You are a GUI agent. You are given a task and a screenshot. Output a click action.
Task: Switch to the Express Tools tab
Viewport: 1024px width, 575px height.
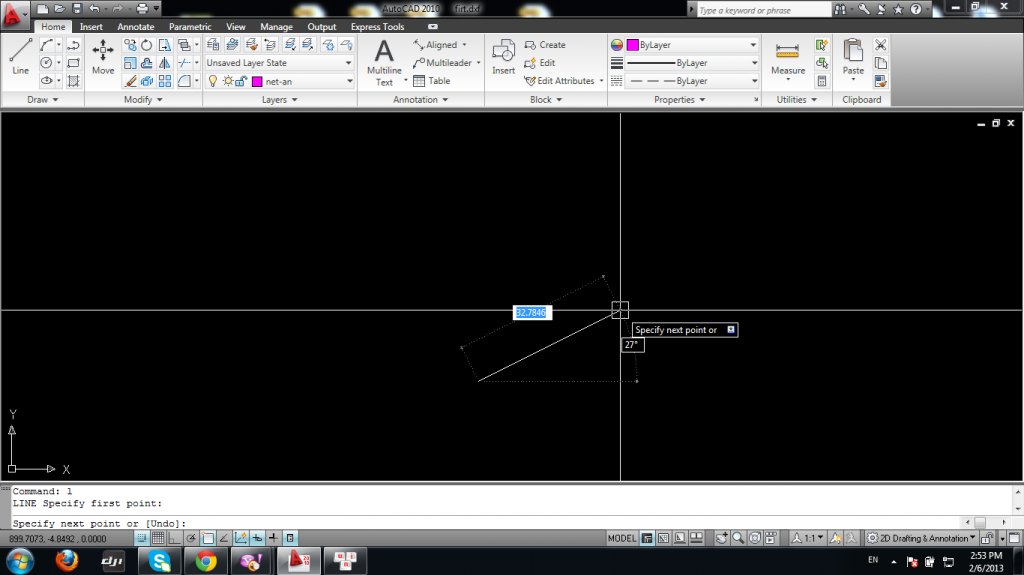pyautogui.click(x=377, y=27)
